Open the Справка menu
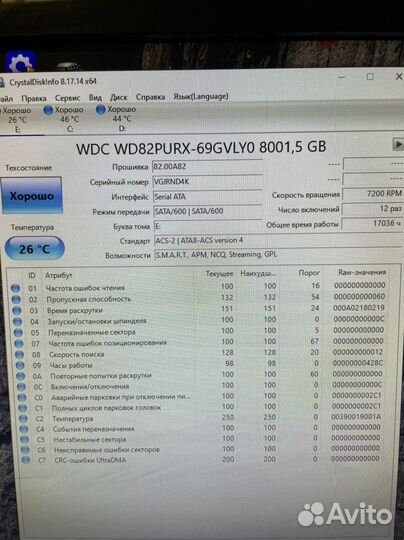The image size is (404, 540). pos(150,97)
